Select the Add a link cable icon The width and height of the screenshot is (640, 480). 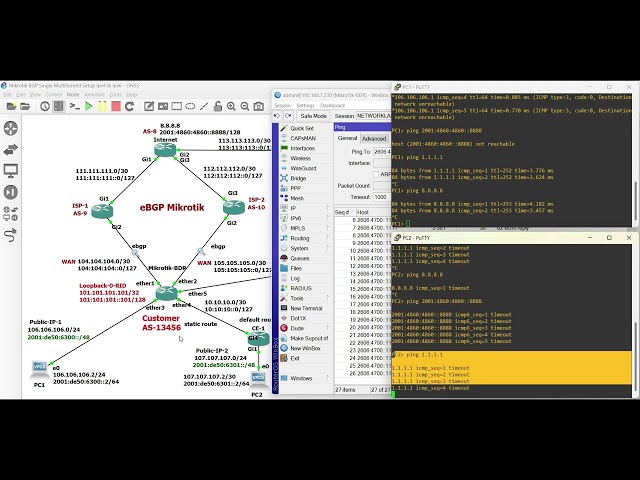(x=11, y=235)
